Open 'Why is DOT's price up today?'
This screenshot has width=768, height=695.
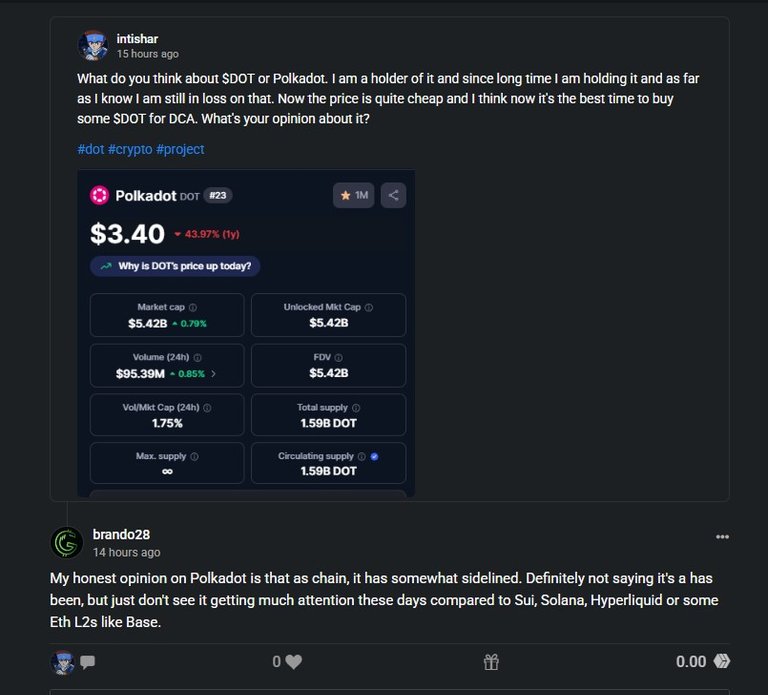pyautogui.click(x=175, y=266)
